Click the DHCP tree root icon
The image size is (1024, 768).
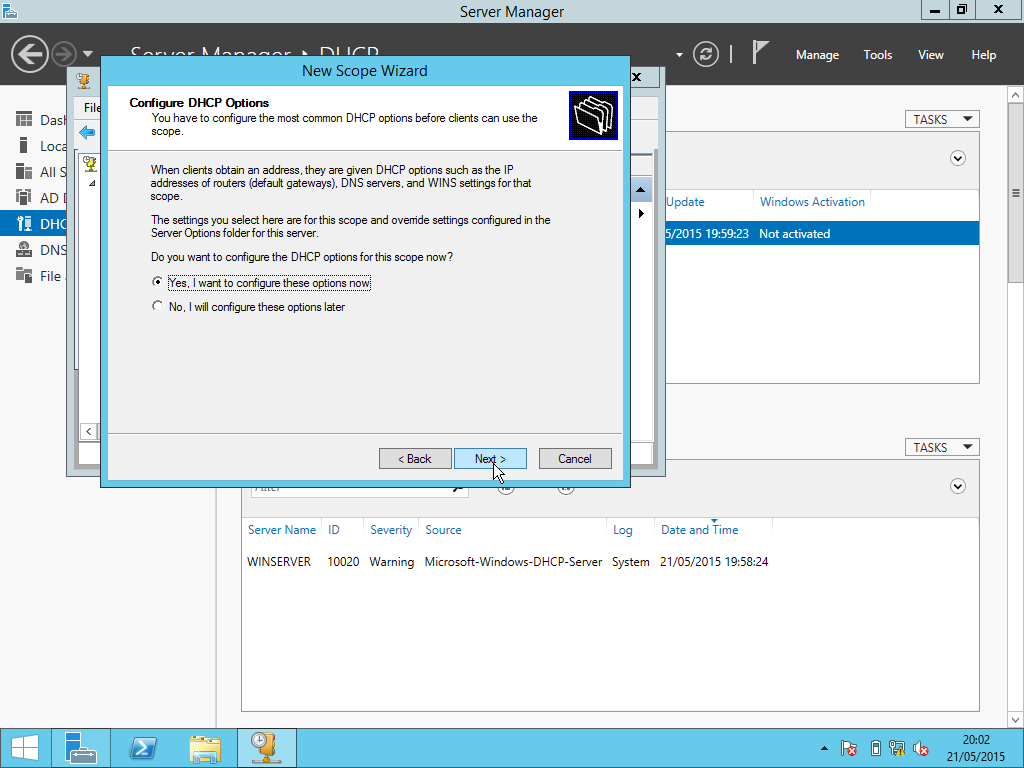click(90, 163)
